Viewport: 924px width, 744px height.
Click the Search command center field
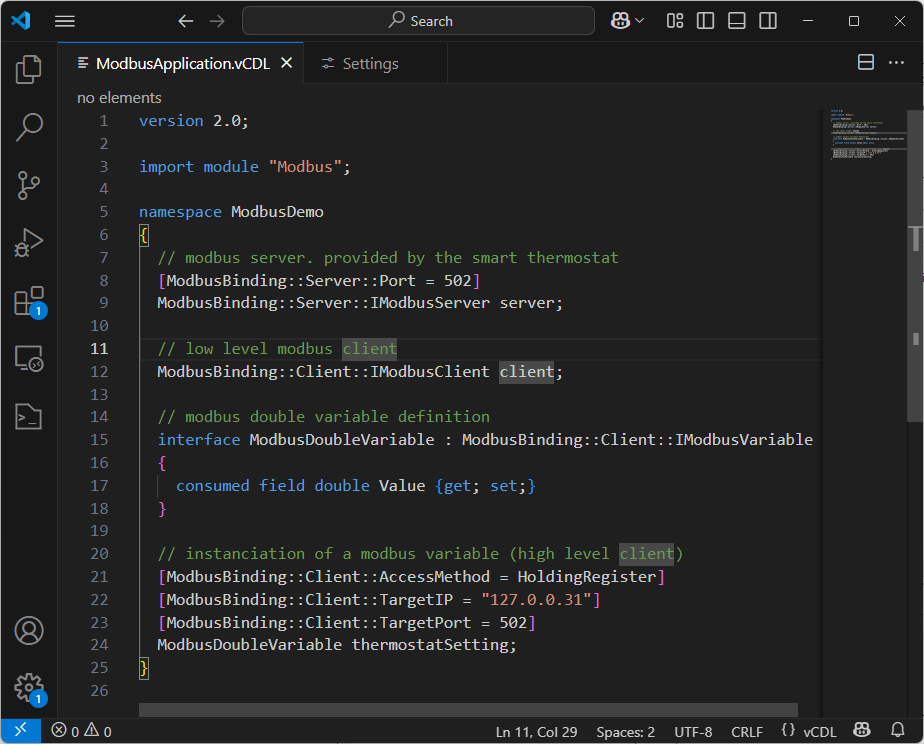coord(418,21)
